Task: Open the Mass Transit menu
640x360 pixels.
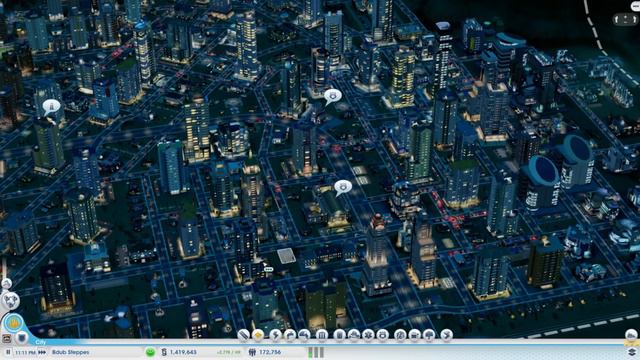Action: (415, 335)
